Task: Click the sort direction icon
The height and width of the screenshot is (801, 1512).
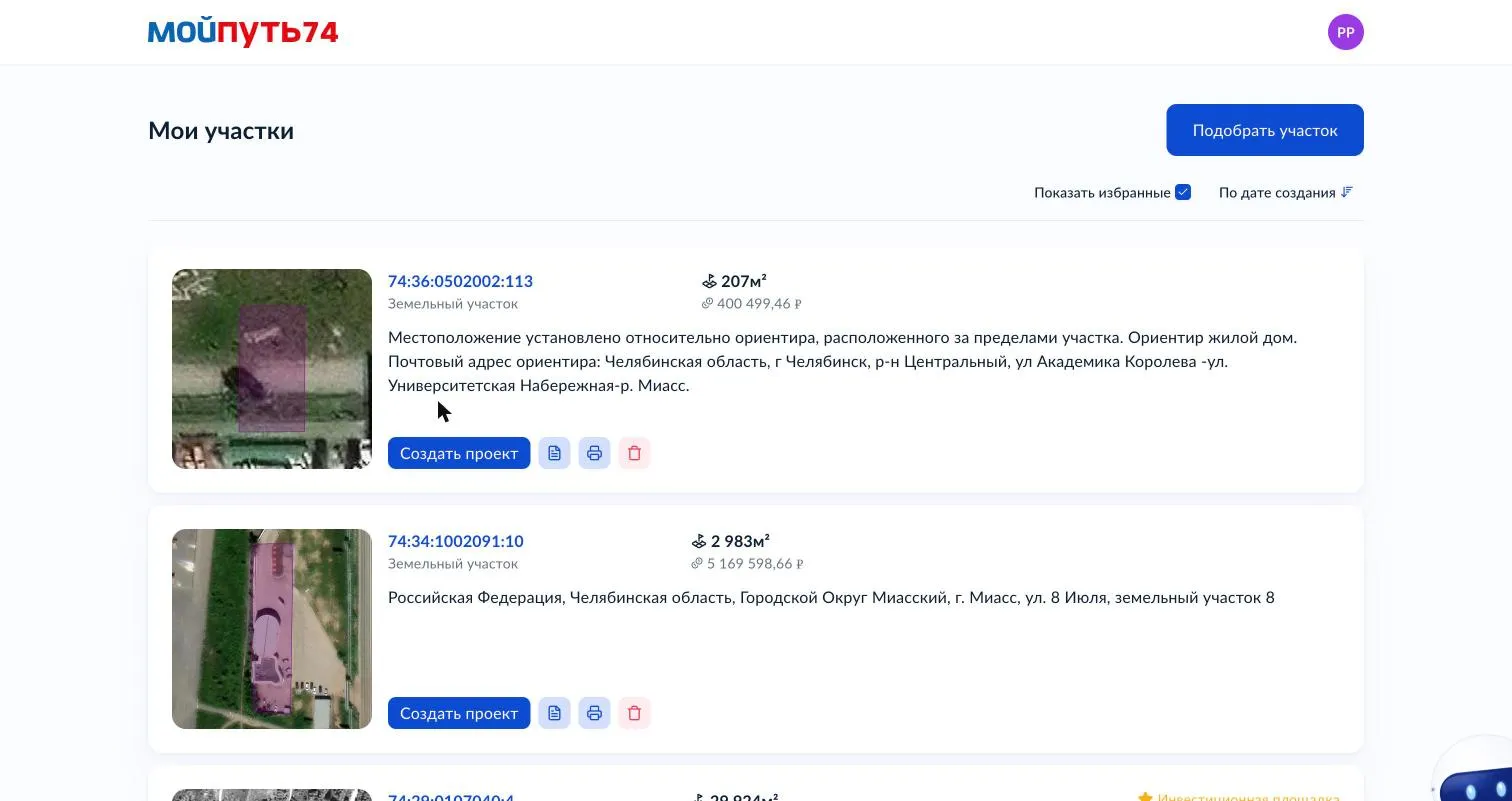Action: click(1347, 192)
